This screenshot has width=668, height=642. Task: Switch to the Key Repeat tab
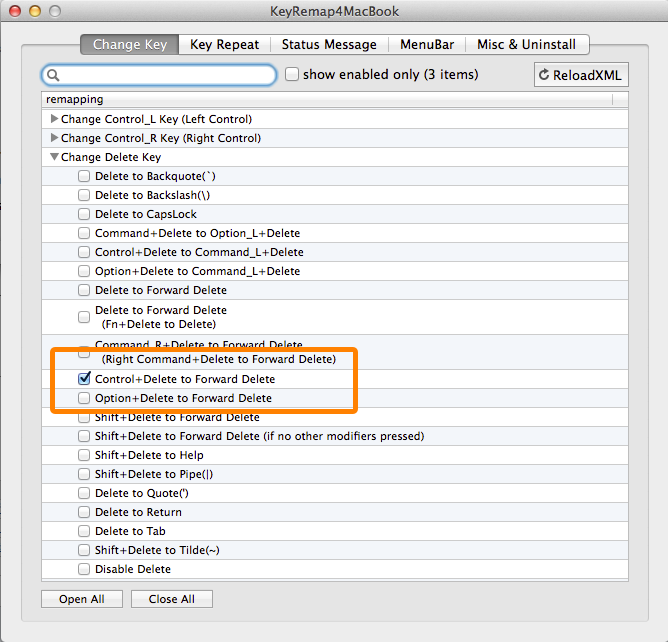(x=224, y=44)
